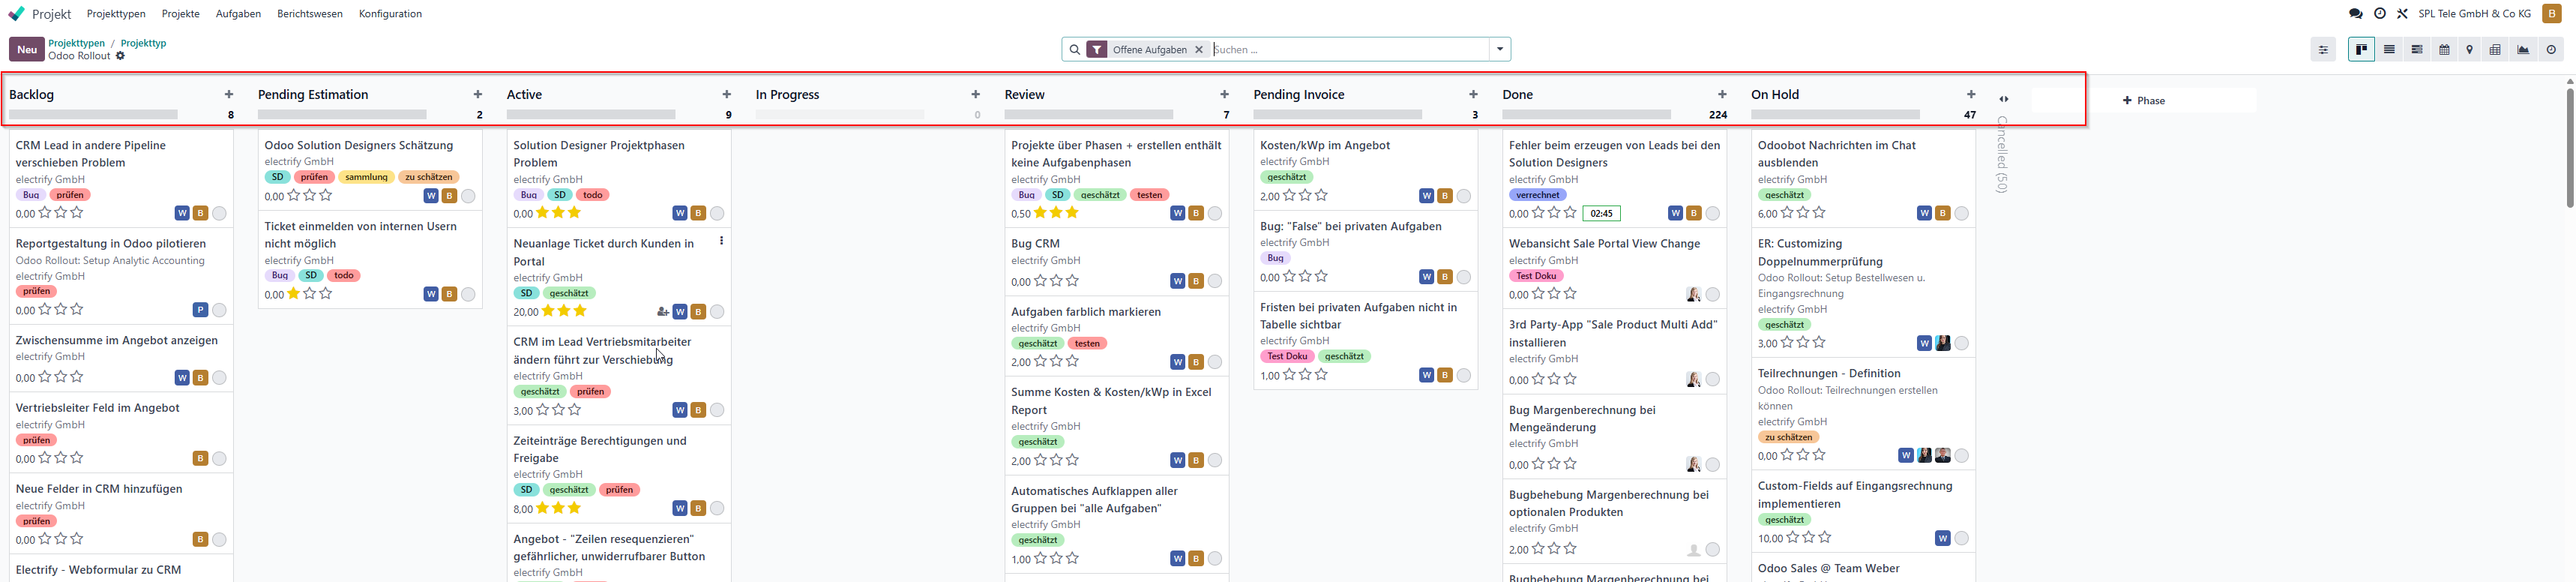Open the Konfiguration menu

click(390, 14)
